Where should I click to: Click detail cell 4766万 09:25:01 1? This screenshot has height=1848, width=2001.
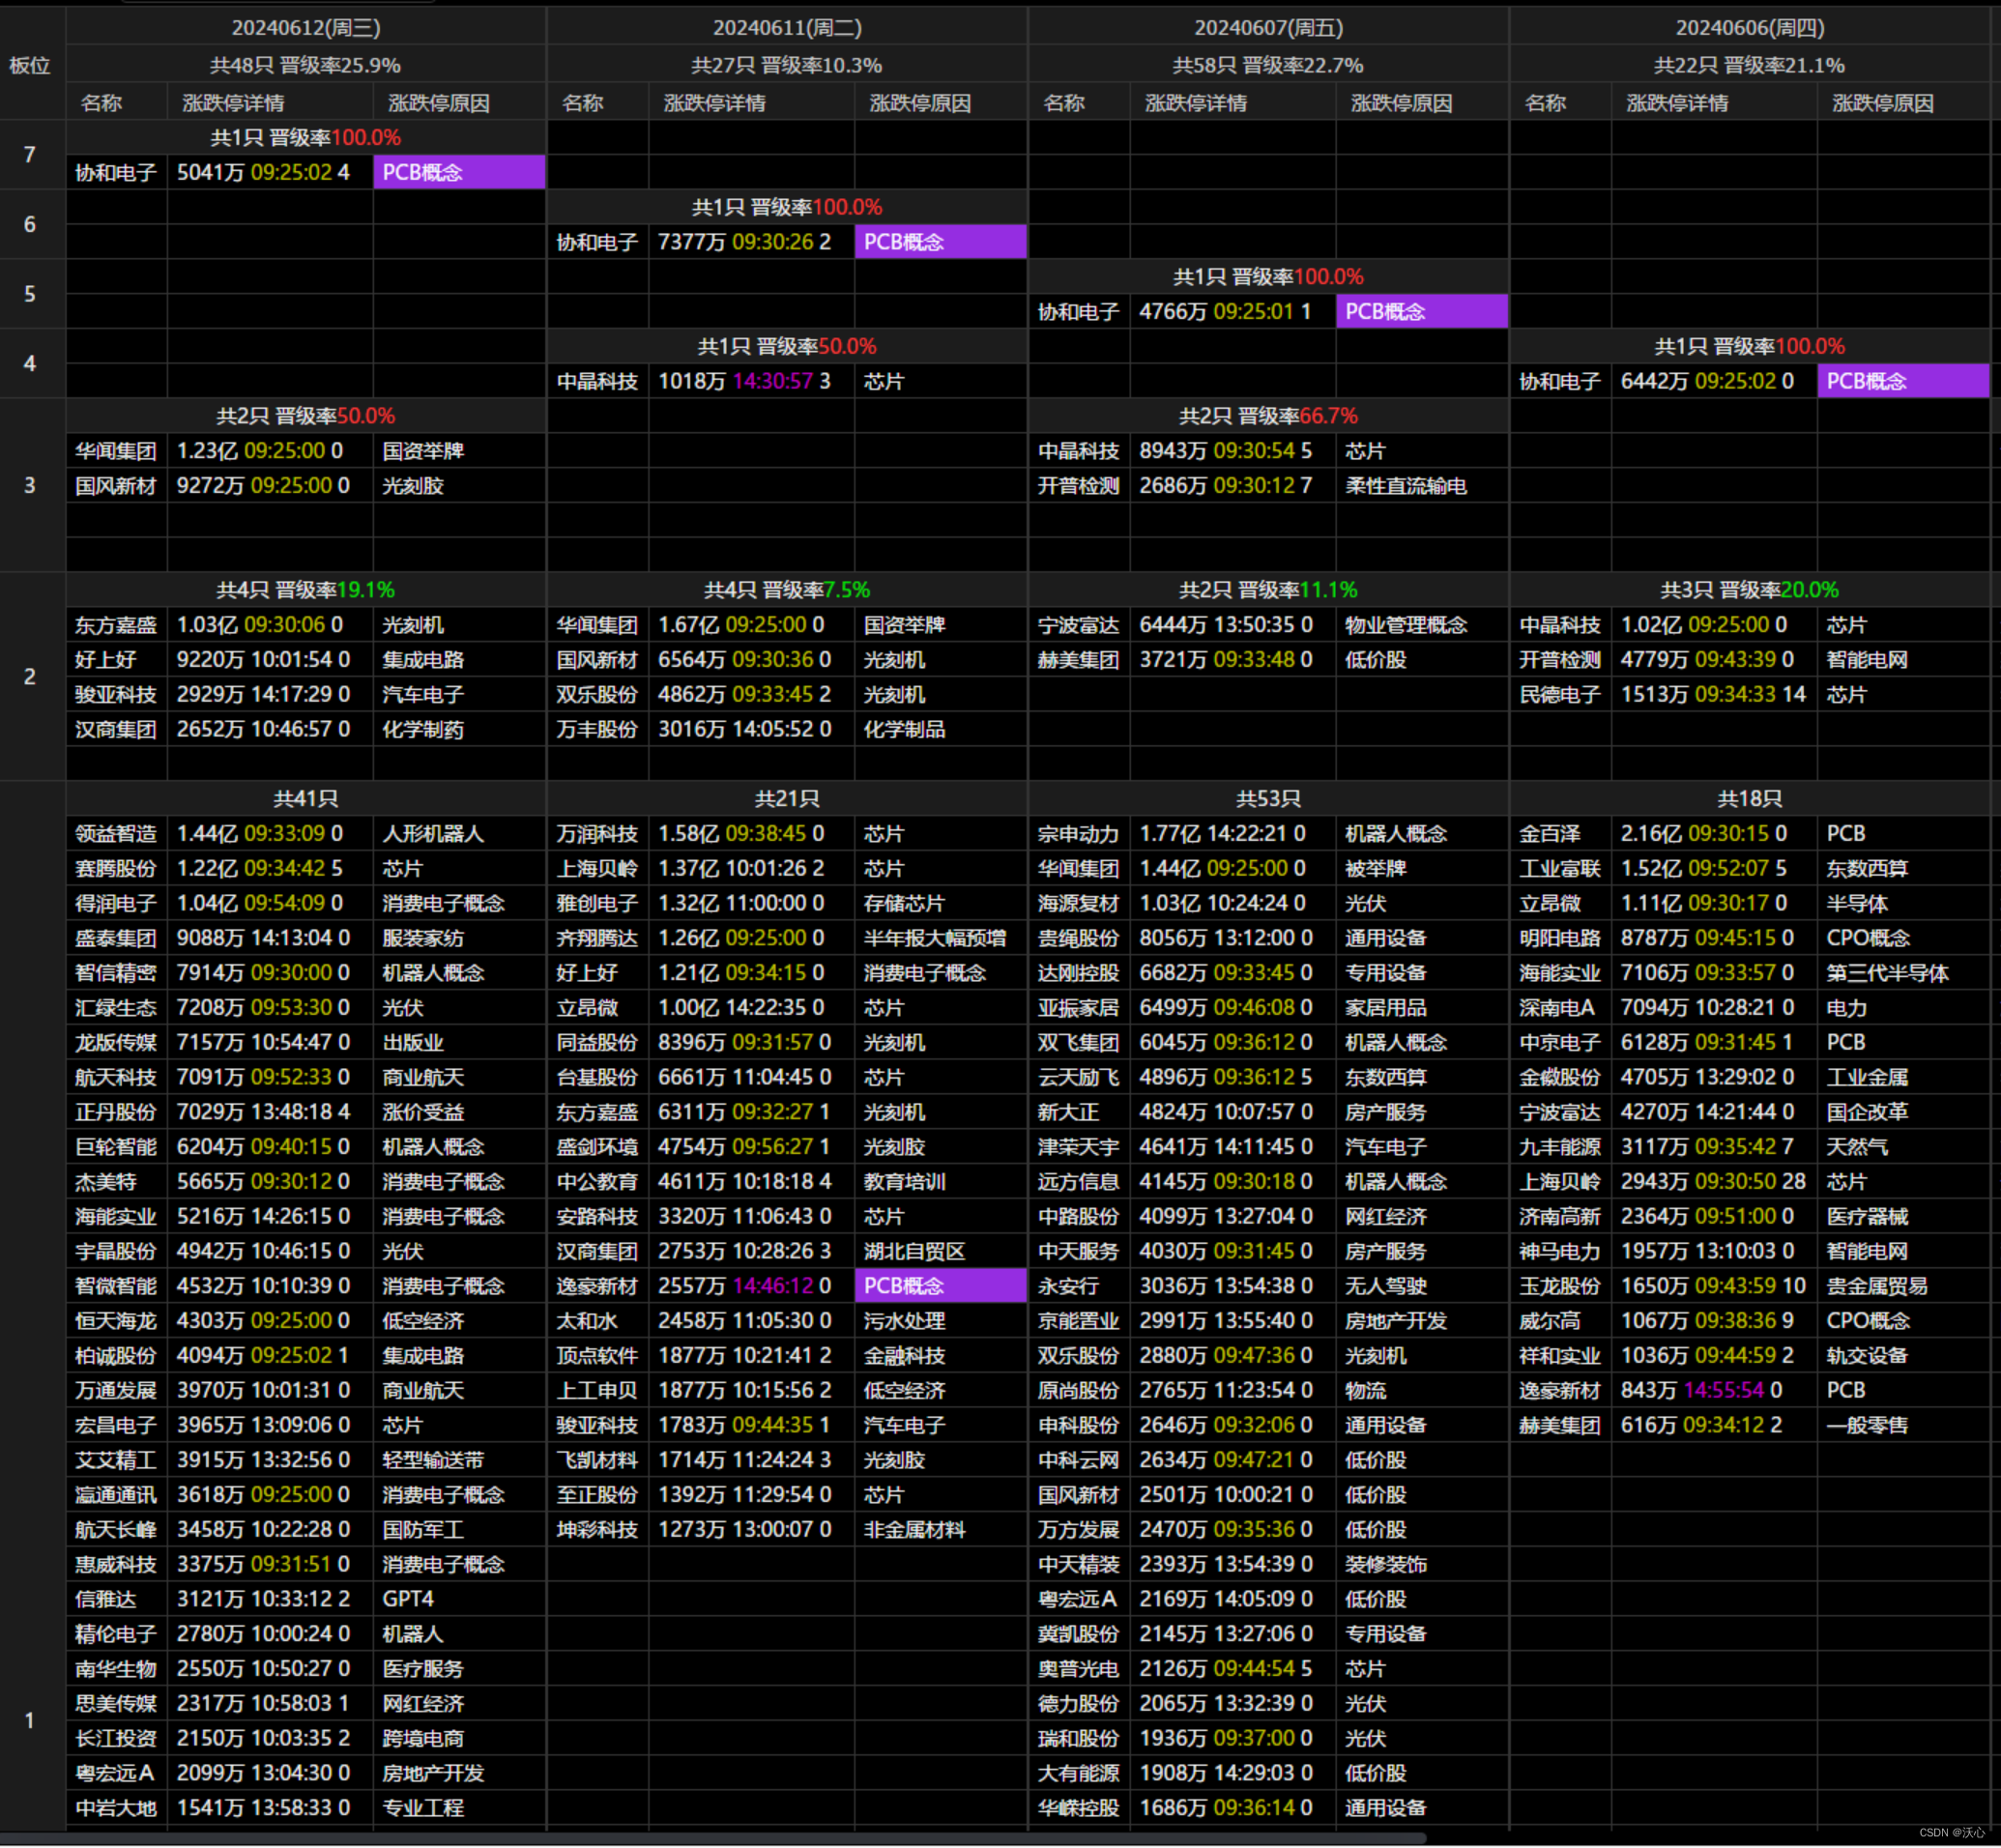click(1233, 311)
